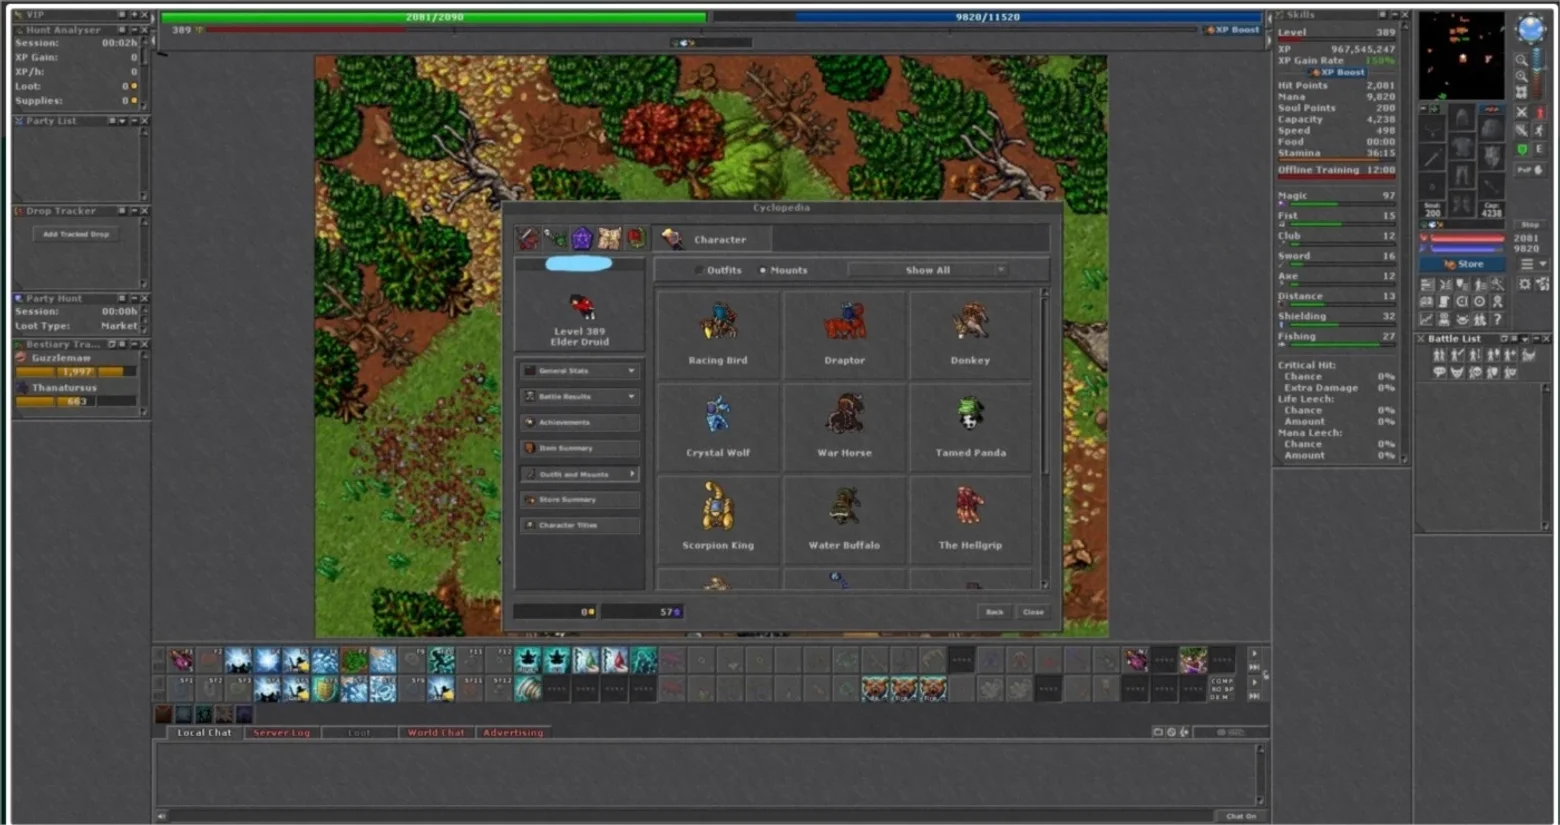
Task: Expand the General Stats dropdown
Action: click(x=580, y=371)
